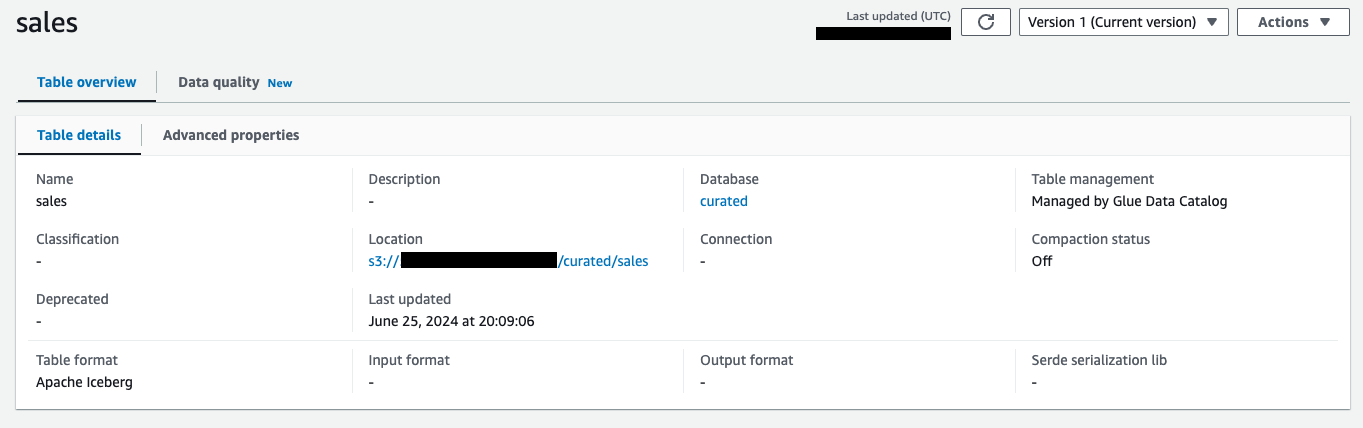Click the Serde serialization lib label
The height and width of the screenshot is (428, 1363).
click(1099, 360)
